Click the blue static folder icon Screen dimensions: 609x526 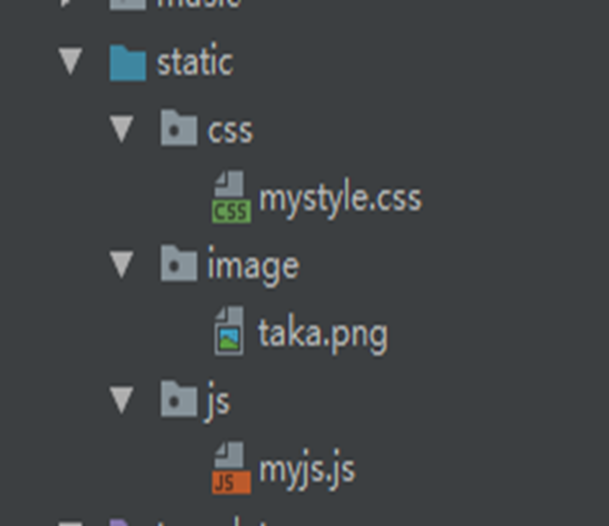[128, 63]
